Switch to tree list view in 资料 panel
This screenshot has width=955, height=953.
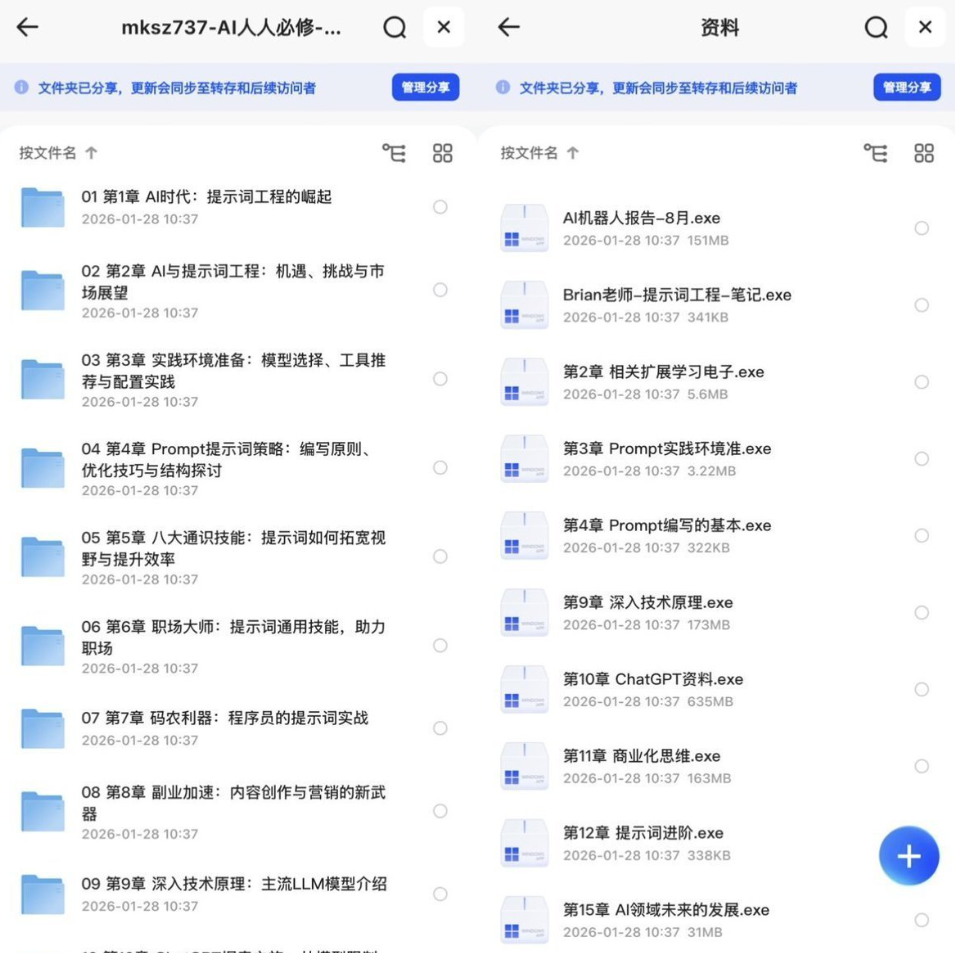coord(876,153)
